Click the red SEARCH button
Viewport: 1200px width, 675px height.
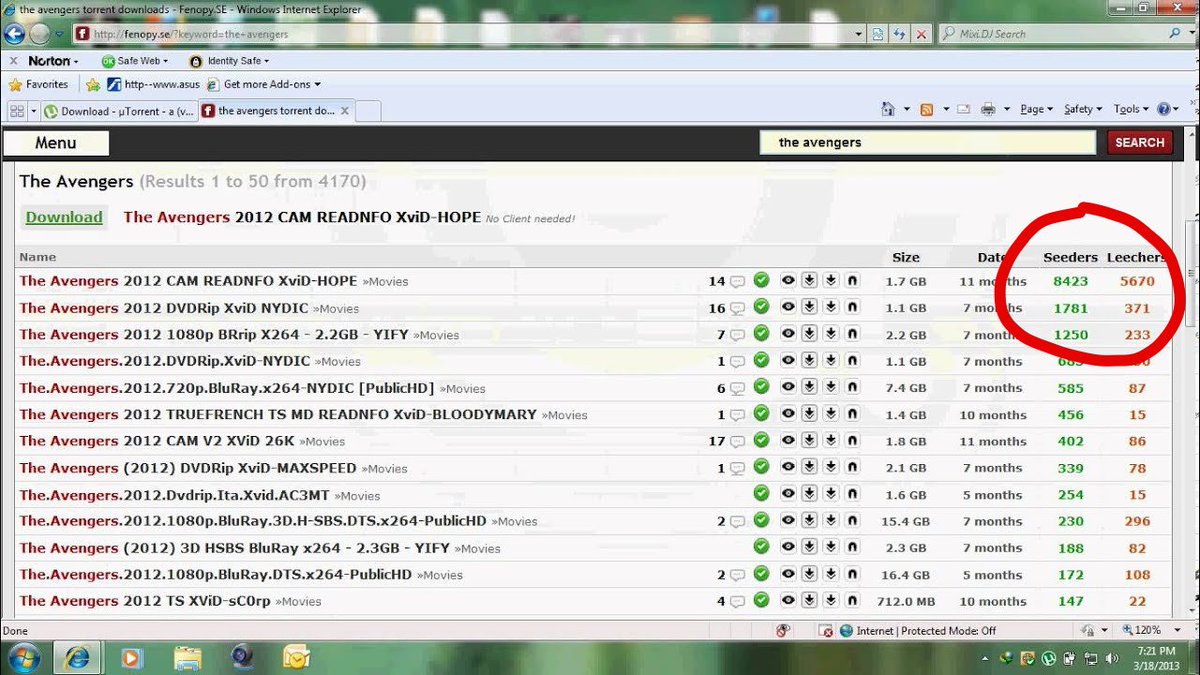pos(1139,143)
